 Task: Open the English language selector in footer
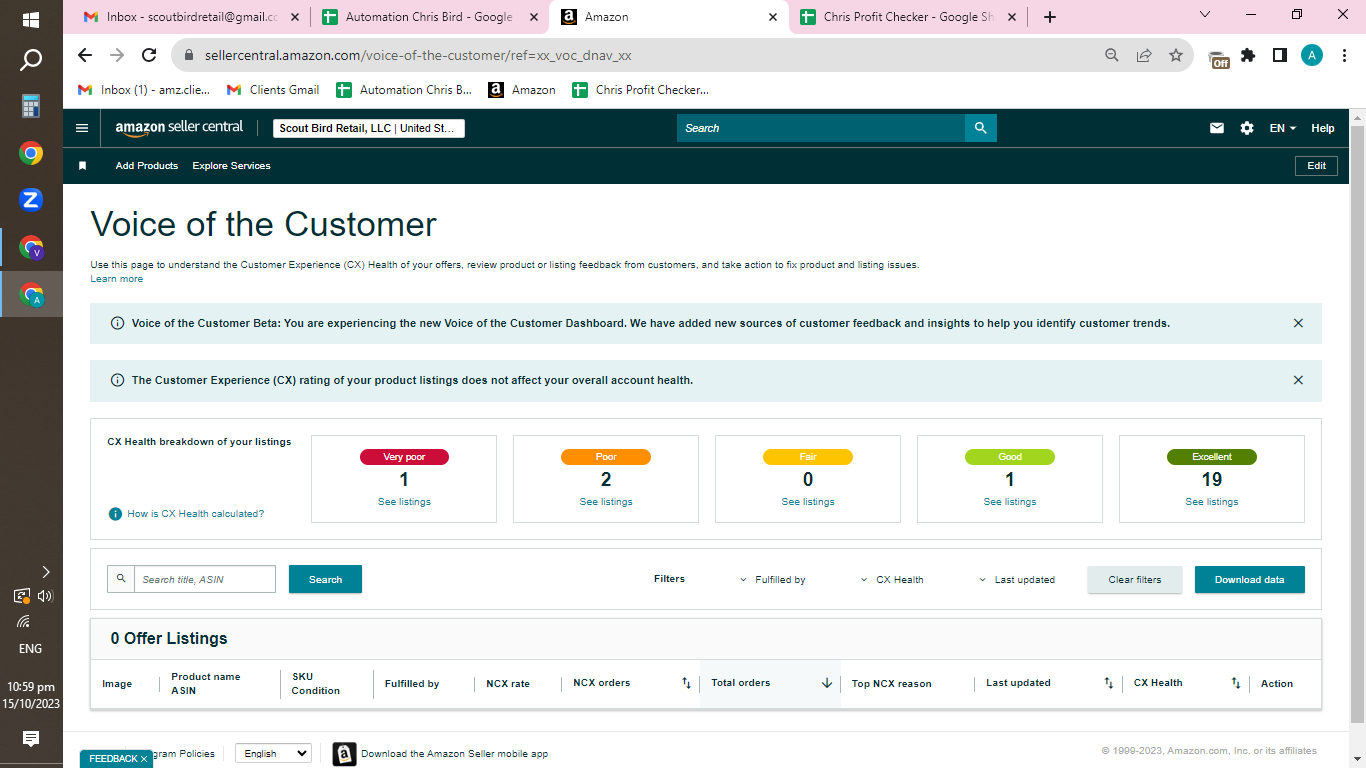coord(273,753)
